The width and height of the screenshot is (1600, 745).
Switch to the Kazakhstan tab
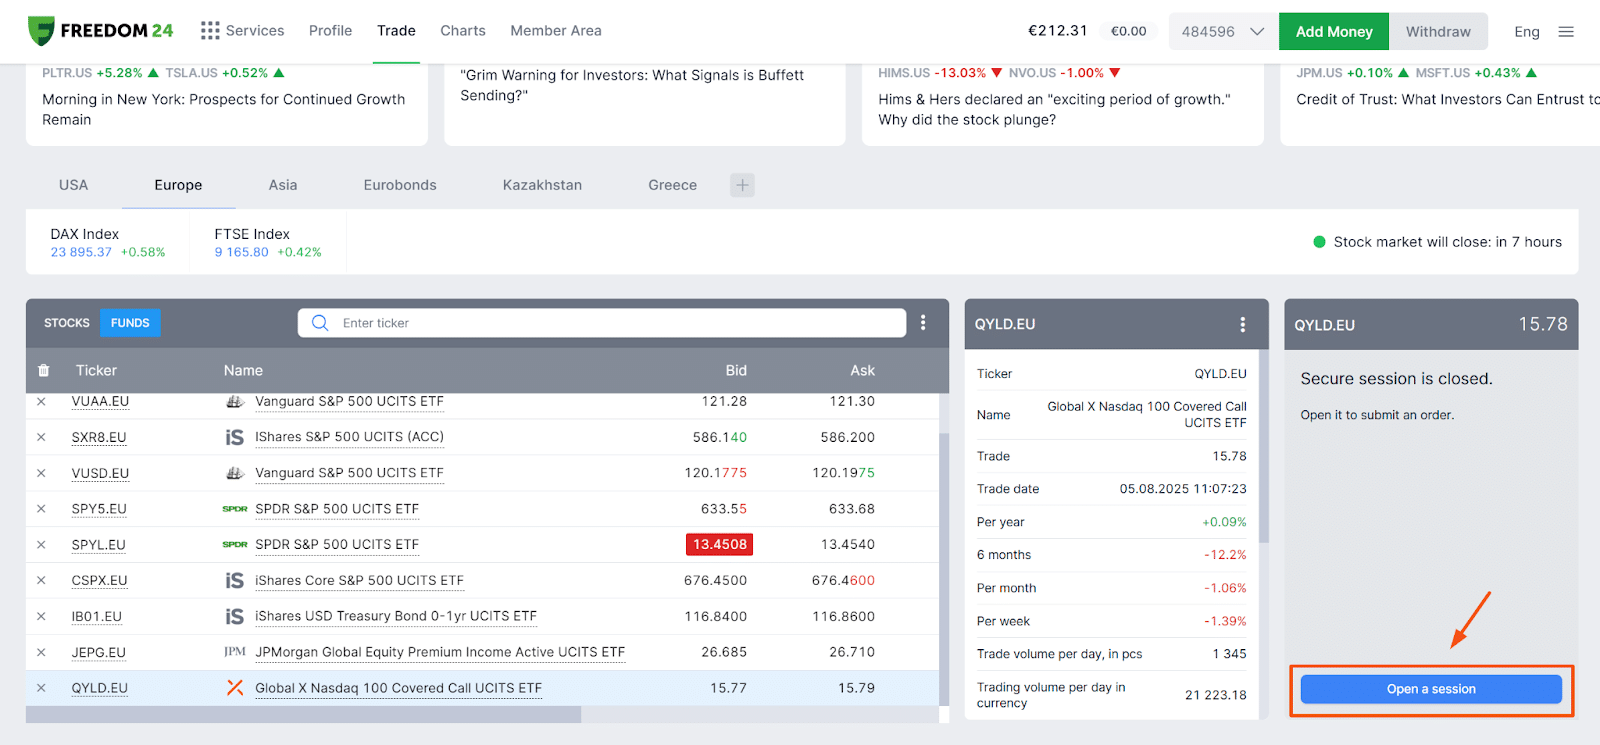[x=542, y=185]
